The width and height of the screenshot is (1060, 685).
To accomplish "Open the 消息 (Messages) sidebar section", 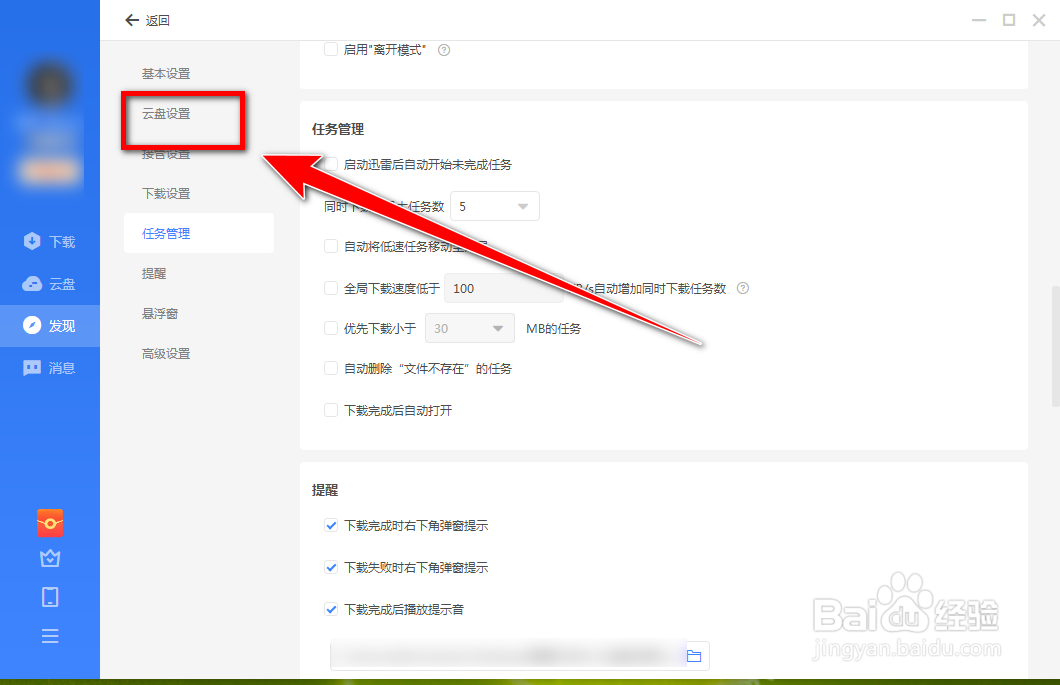I will (50, 367).
